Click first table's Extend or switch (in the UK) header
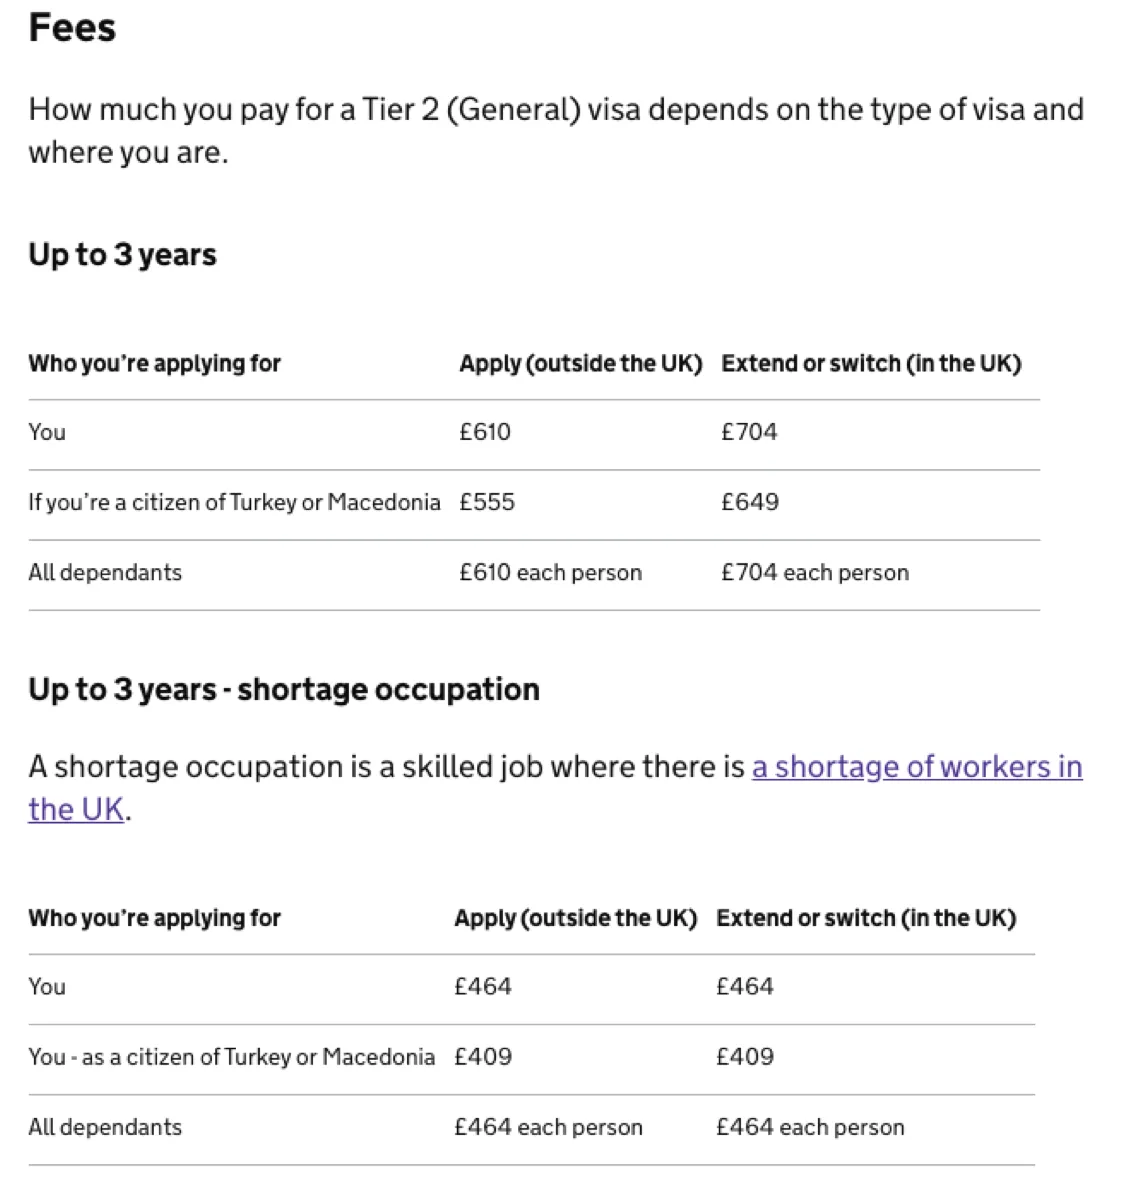The width and height of the screenshot is (1136, 1200). point(871,364)
